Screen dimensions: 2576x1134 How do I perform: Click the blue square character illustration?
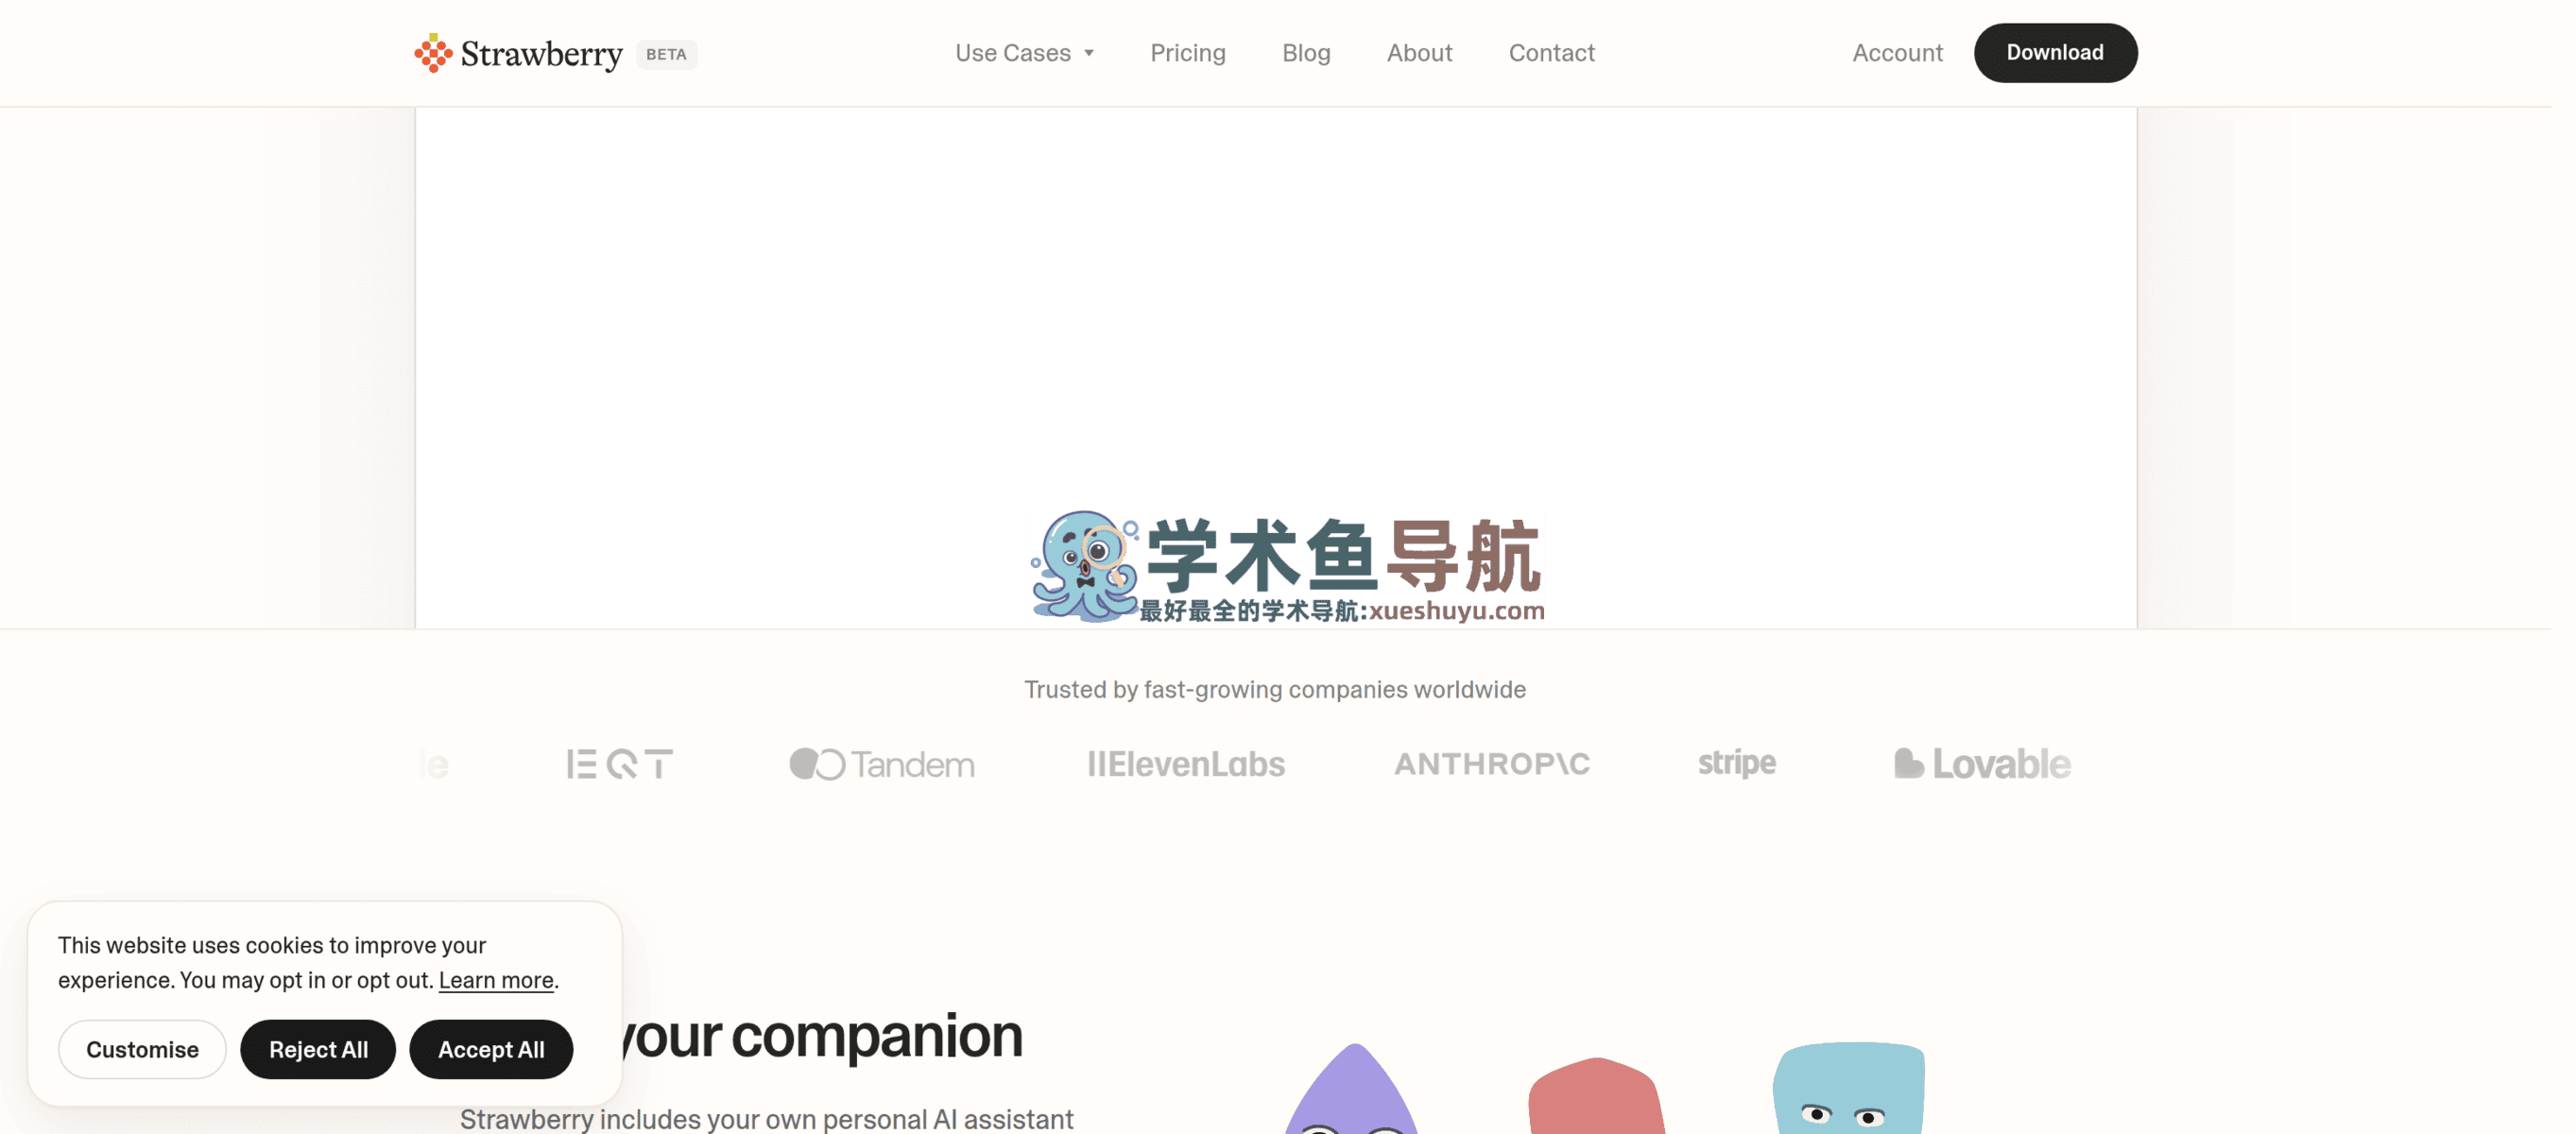click(1849, 1088)
